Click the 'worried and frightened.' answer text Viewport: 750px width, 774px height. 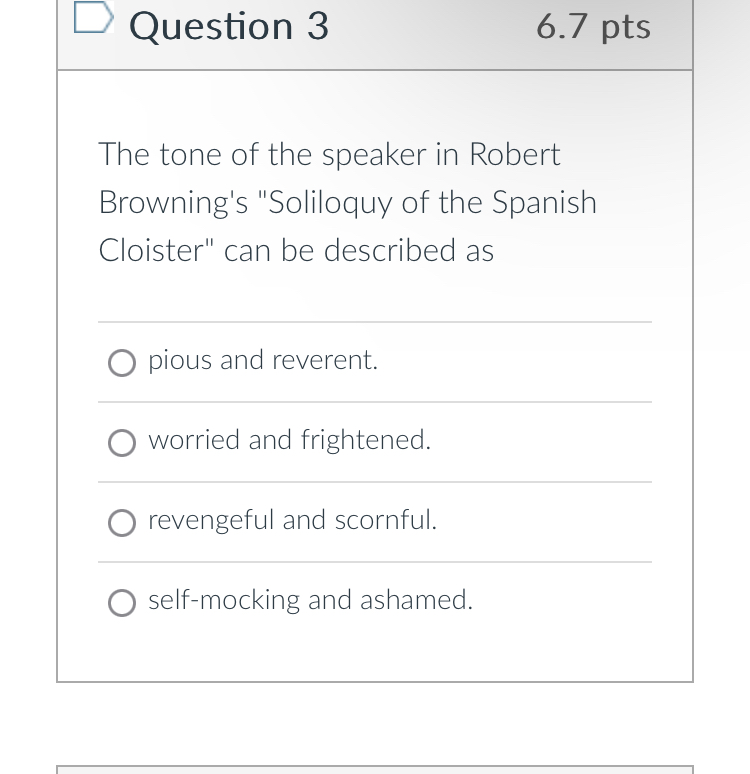pyautogui.click(x=290, y=440)
